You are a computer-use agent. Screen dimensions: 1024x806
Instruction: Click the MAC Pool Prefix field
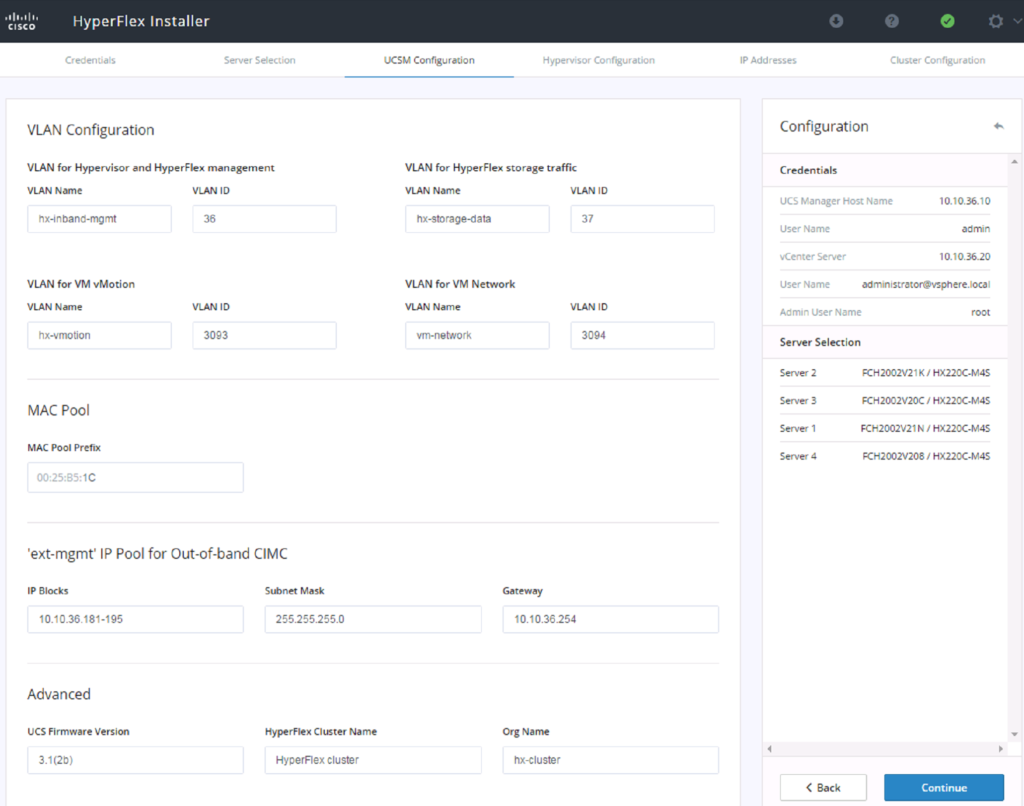click(x=135, y=477)
